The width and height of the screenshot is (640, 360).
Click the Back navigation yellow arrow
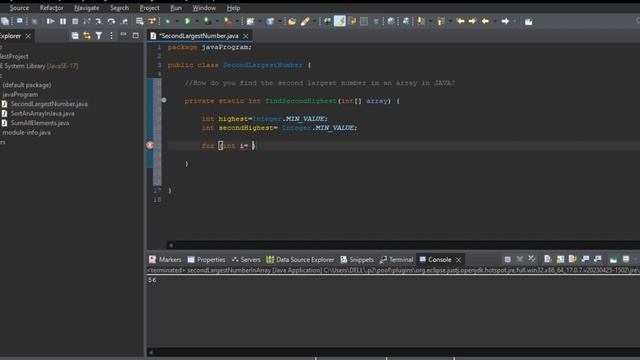485,21
